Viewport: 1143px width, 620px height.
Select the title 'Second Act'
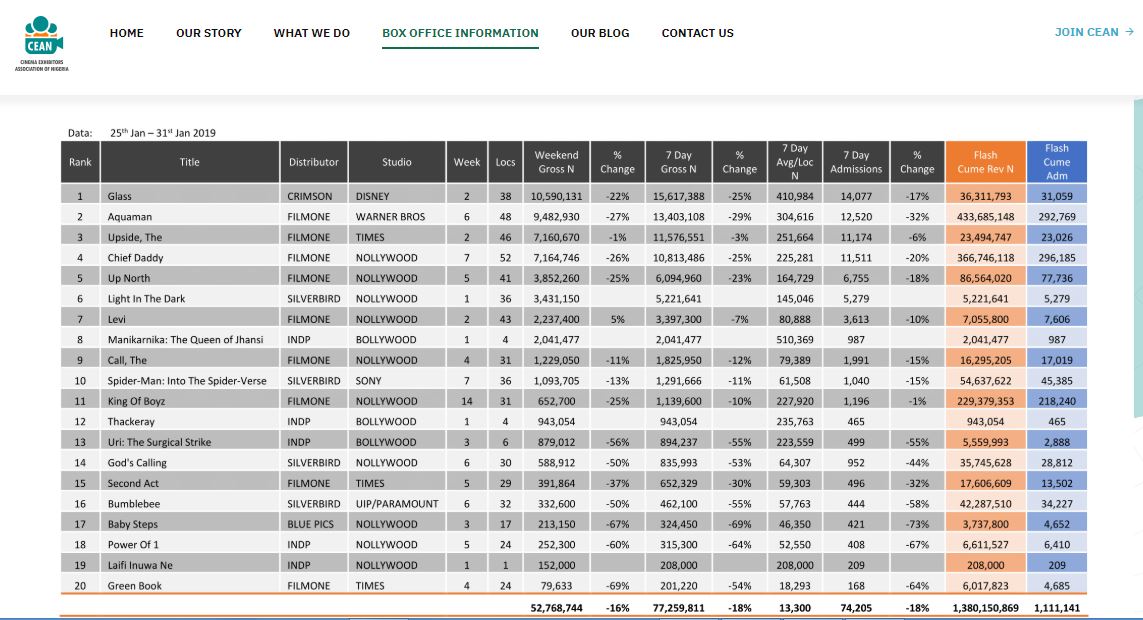pos(133,482)
